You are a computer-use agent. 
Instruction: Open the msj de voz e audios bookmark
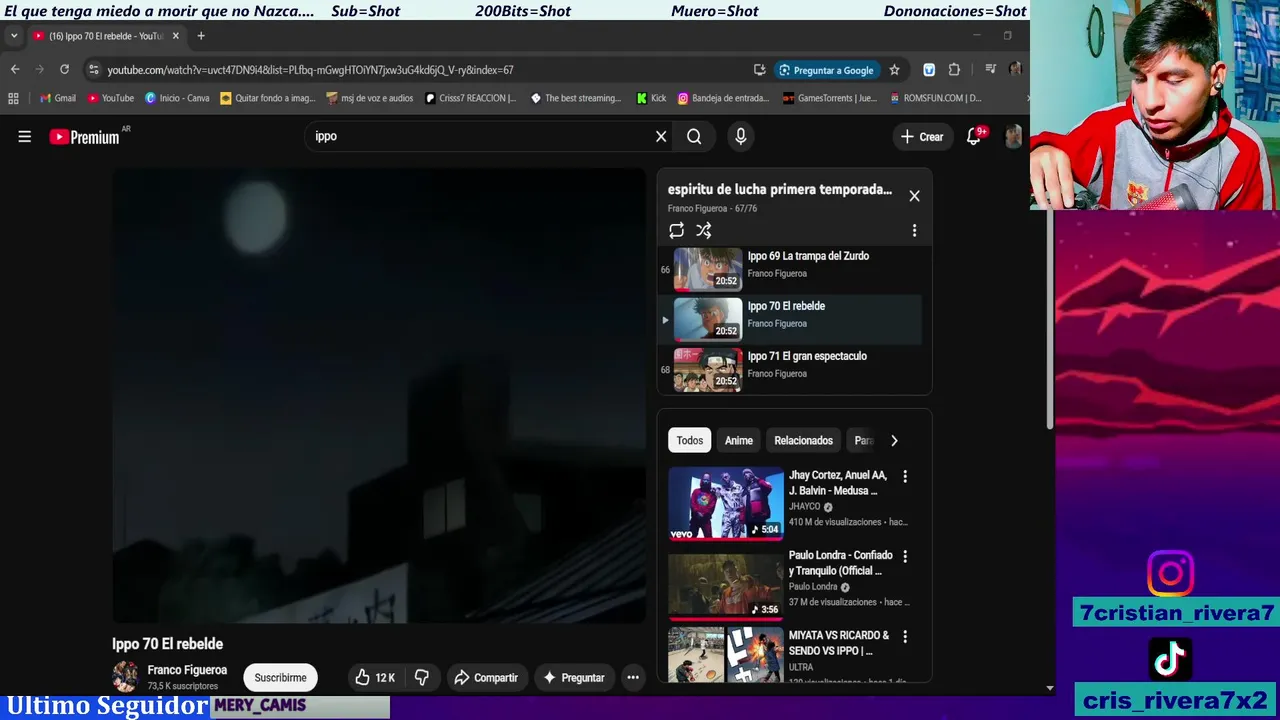370,98
